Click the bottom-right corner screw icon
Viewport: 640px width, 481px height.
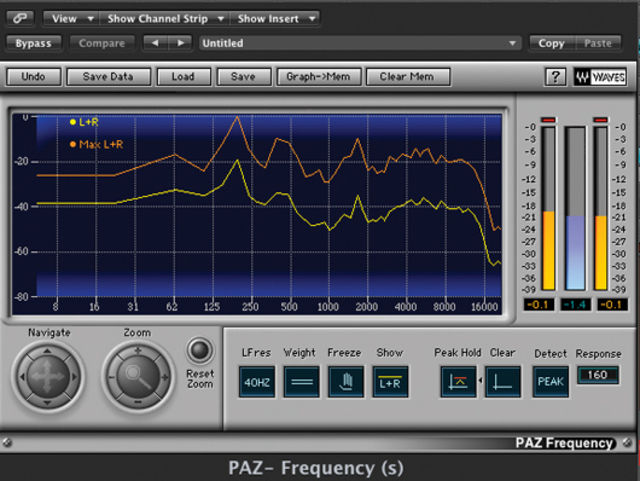(628, 442)
